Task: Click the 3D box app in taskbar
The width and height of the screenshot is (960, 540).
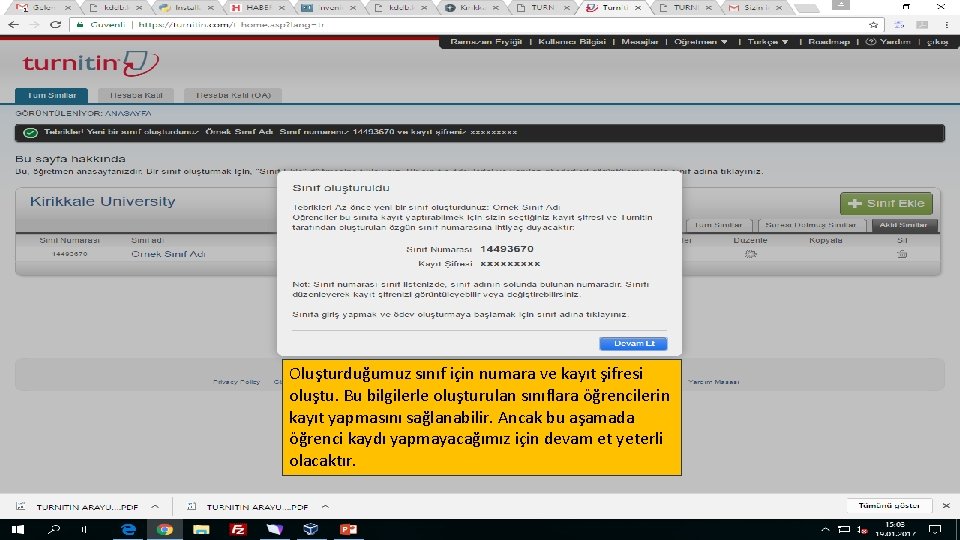Action: 311,530
